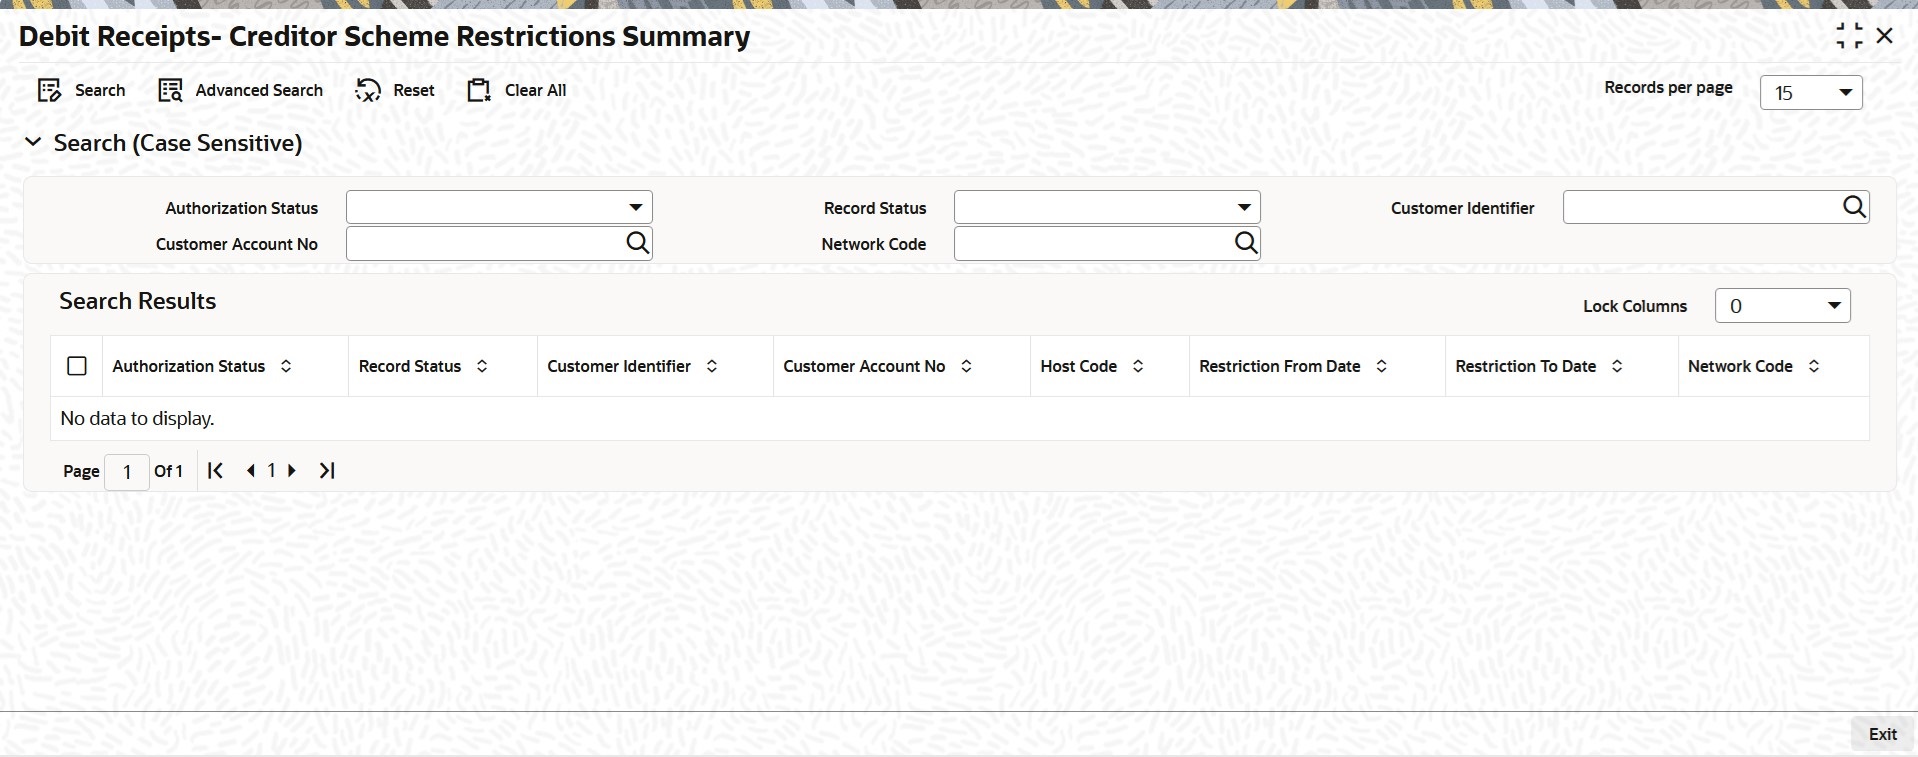Sort by Host Code column
The image size is (1918, 757).
click(1138, 366)
